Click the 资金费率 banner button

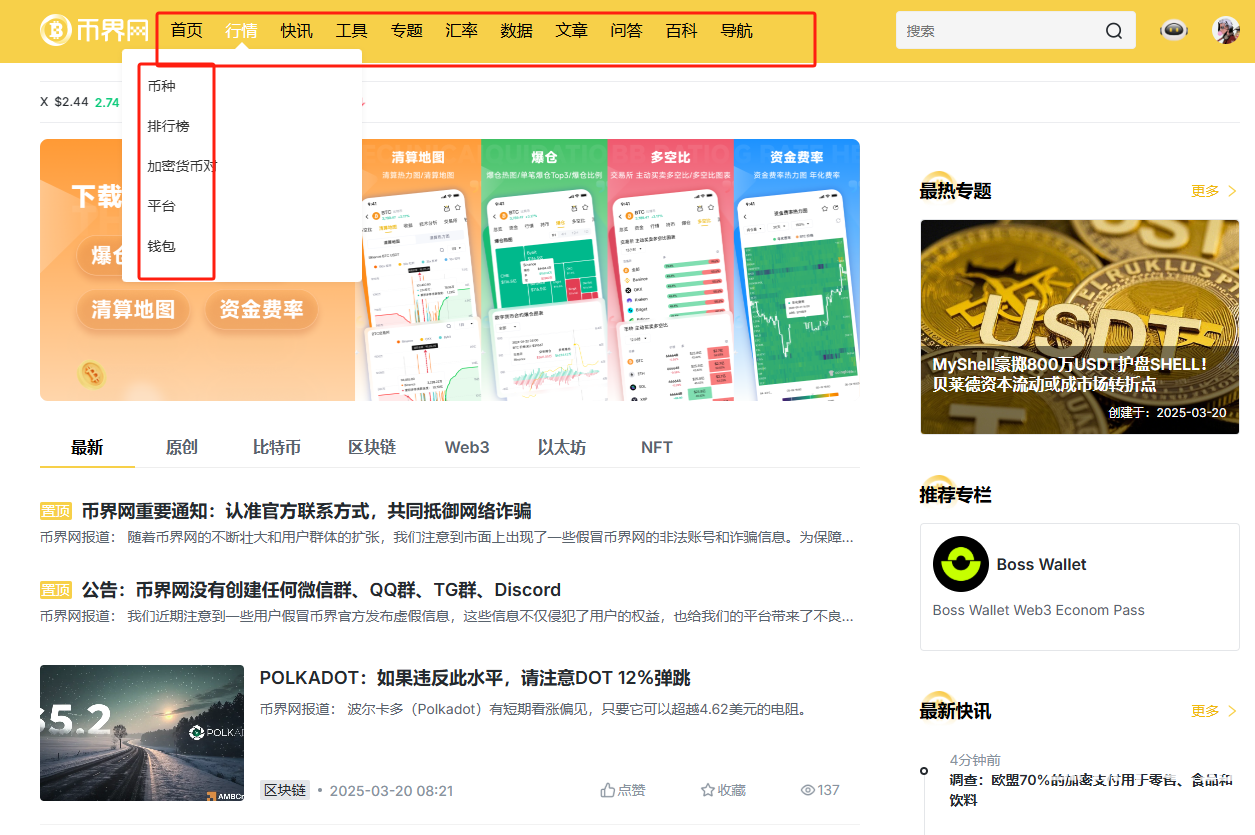point(261,310)
